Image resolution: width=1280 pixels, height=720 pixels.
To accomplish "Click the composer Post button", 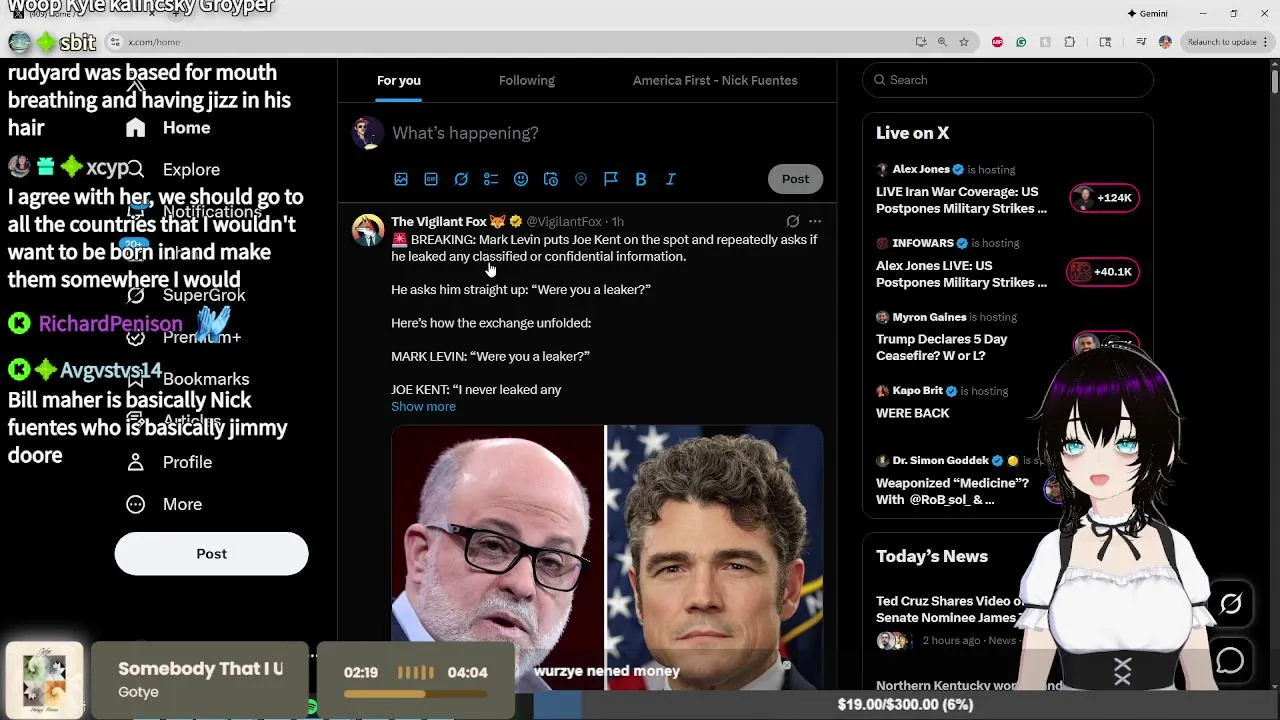I will coord(795,179).
